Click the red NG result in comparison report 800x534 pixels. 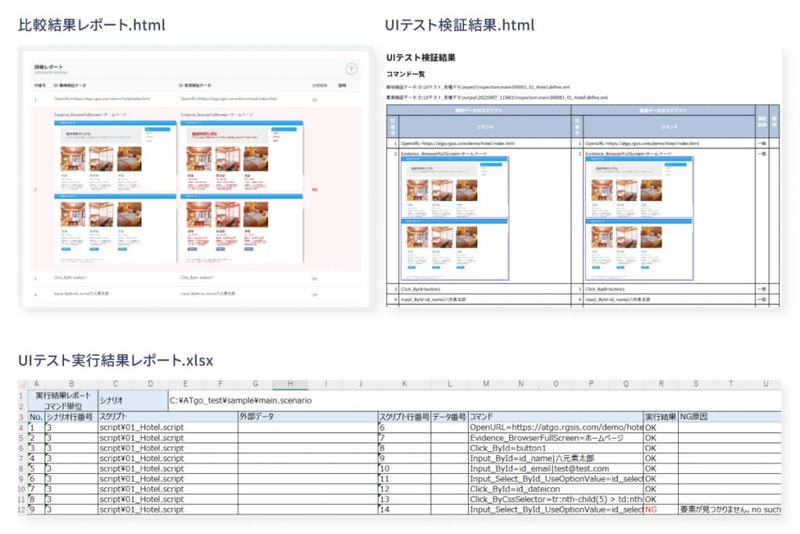pos(315,188)
